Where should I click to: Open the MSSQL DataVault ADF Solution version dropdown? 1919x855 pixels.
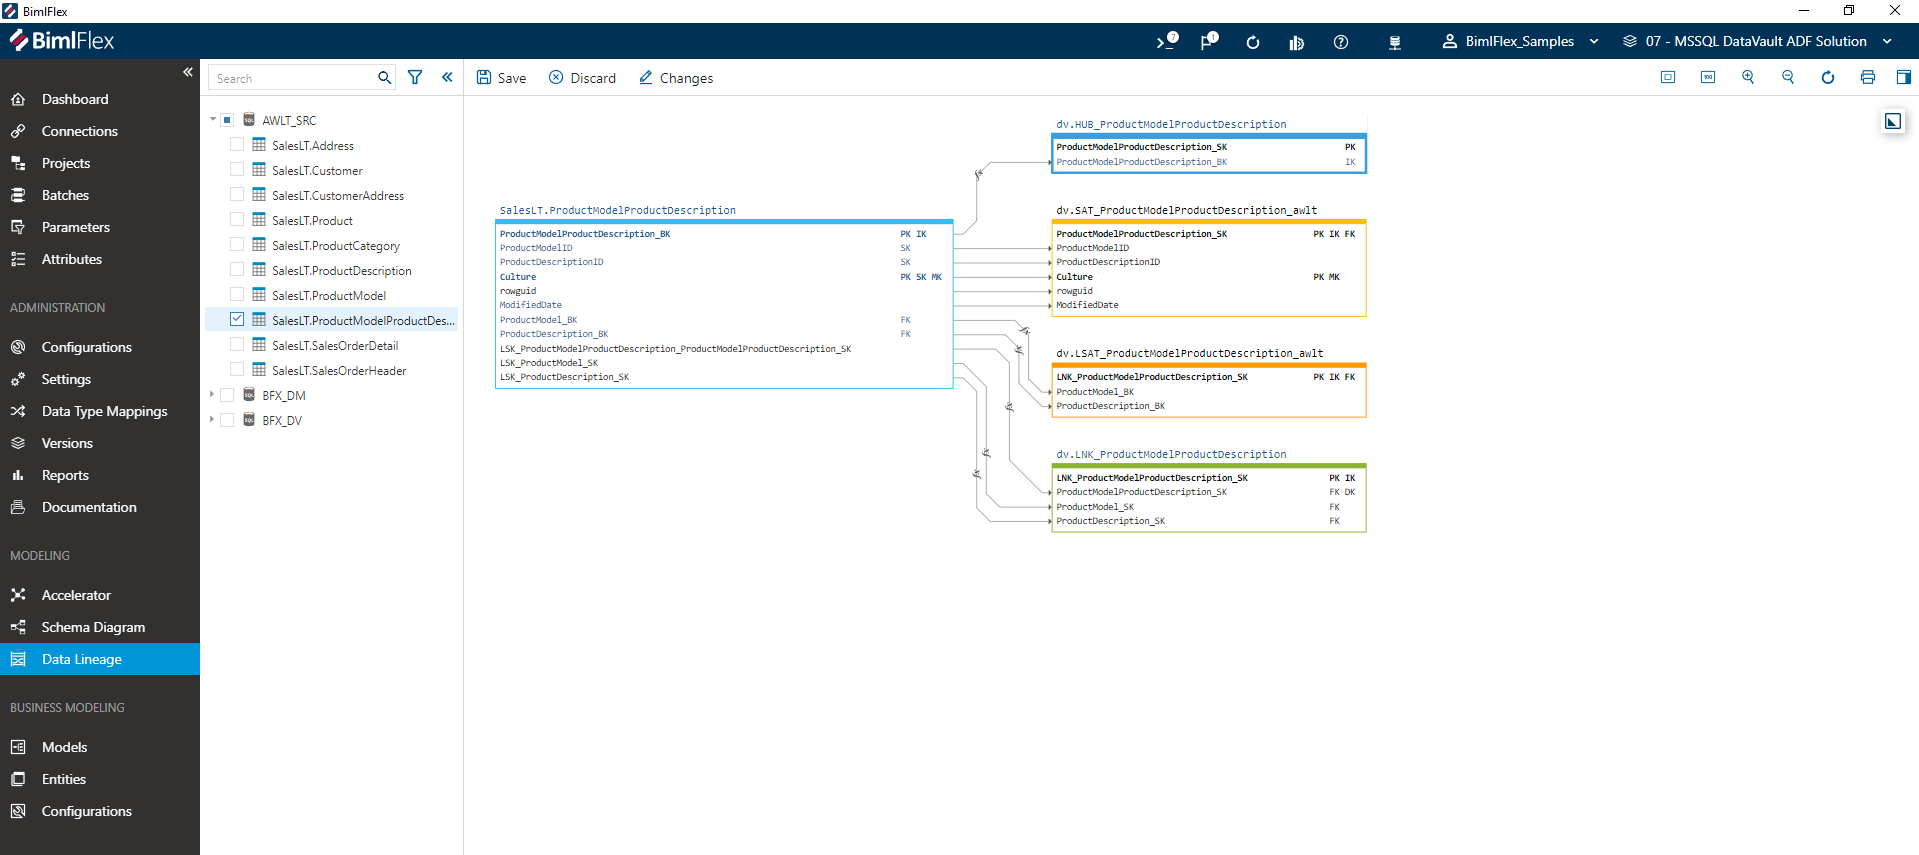1757,41
